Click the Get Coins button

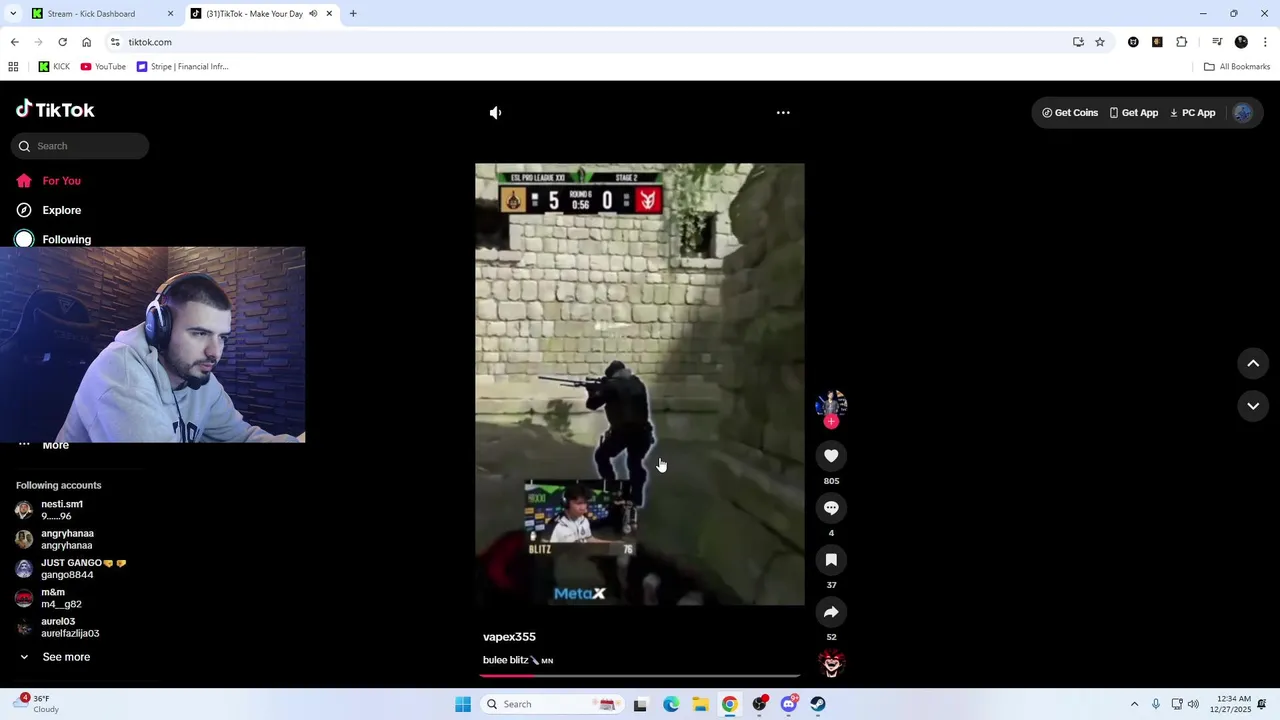coord(1070,113)
